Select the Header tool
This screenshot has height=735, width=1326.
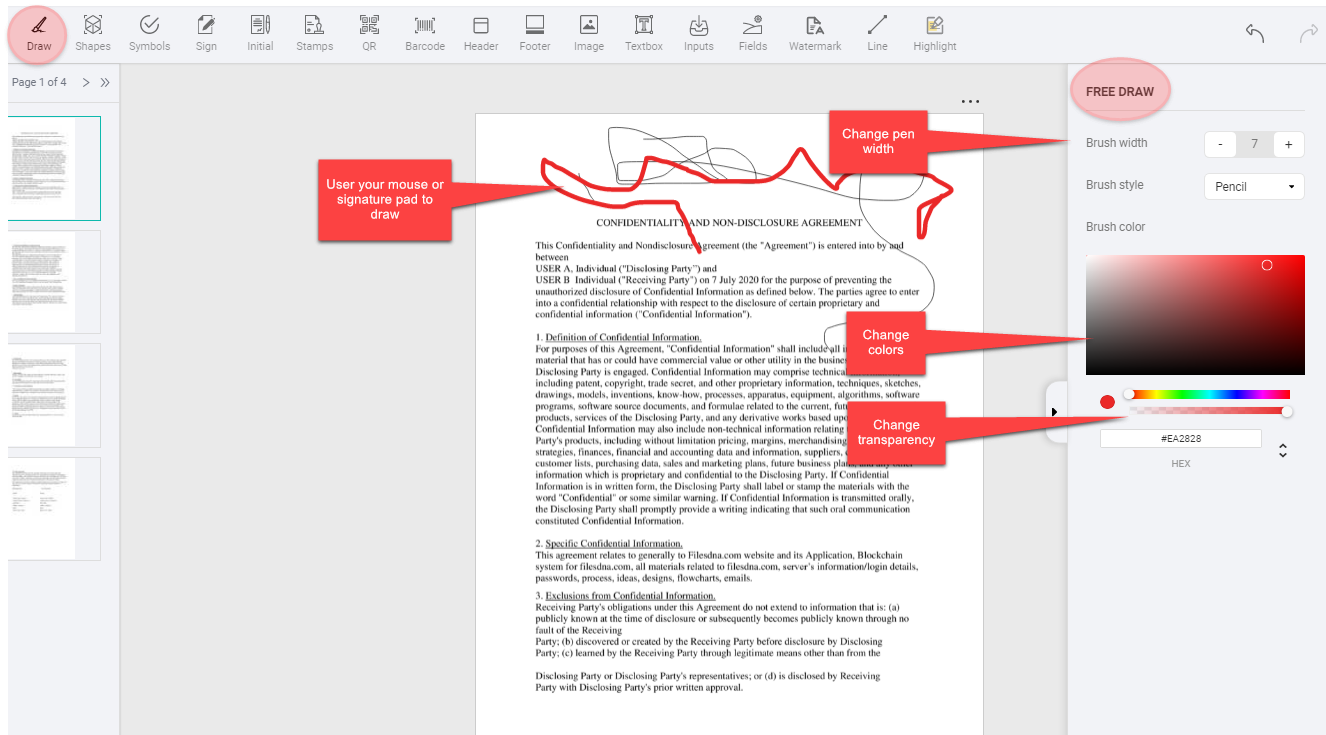(x=481, y=33)
